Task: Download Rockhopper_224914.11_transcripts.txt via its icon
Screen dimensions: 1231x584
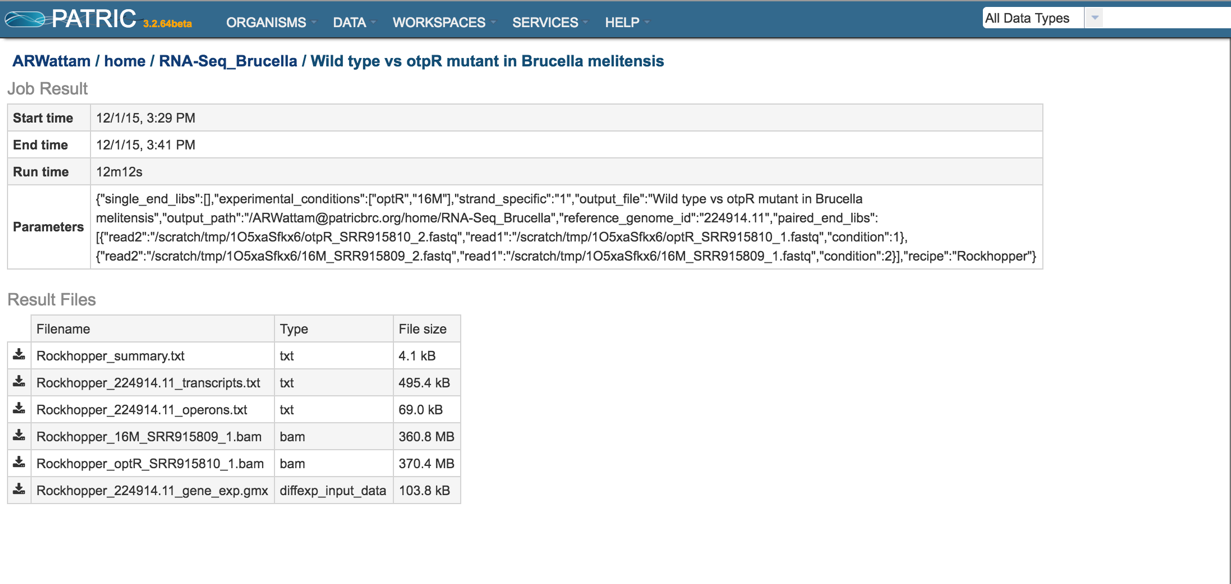Action: coord(19,382)
